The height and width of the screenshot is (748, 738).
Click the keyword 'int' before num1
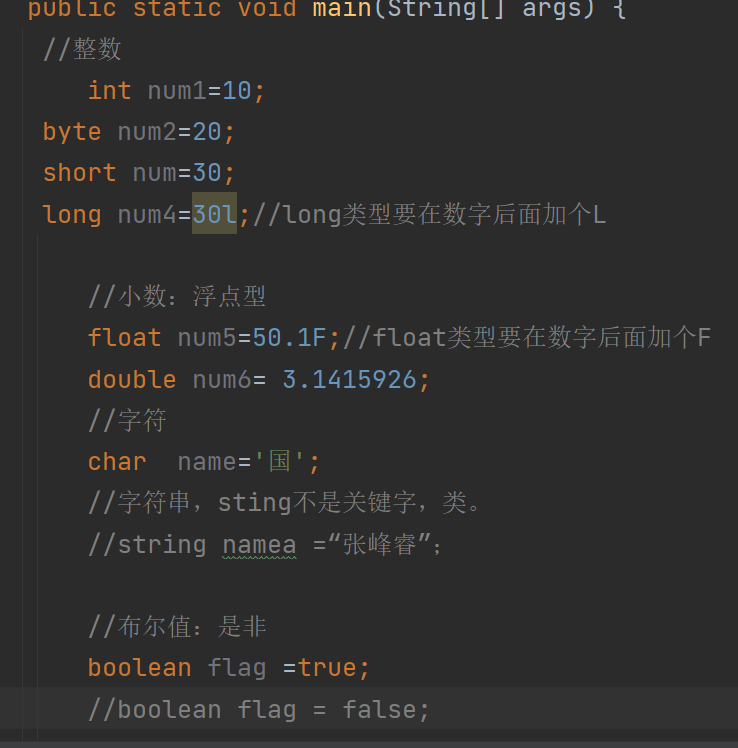coord(109,91)
